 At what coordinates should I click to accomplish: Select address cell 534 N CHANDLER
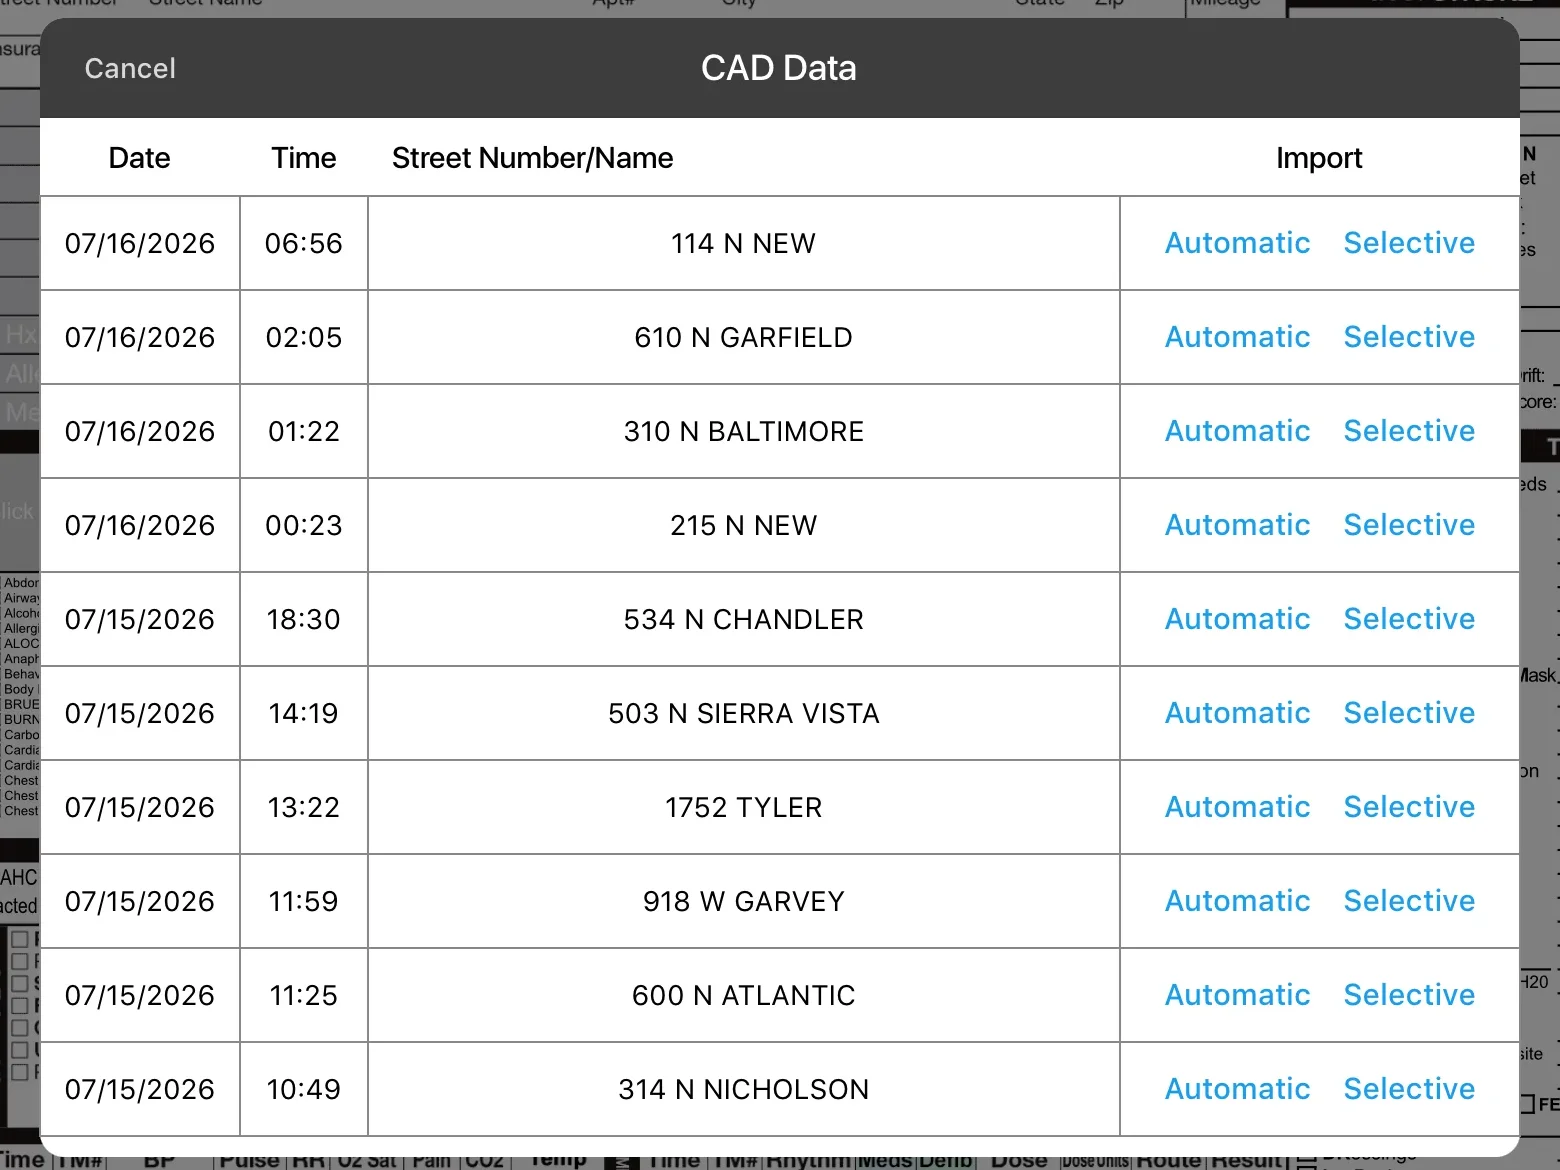743,619
